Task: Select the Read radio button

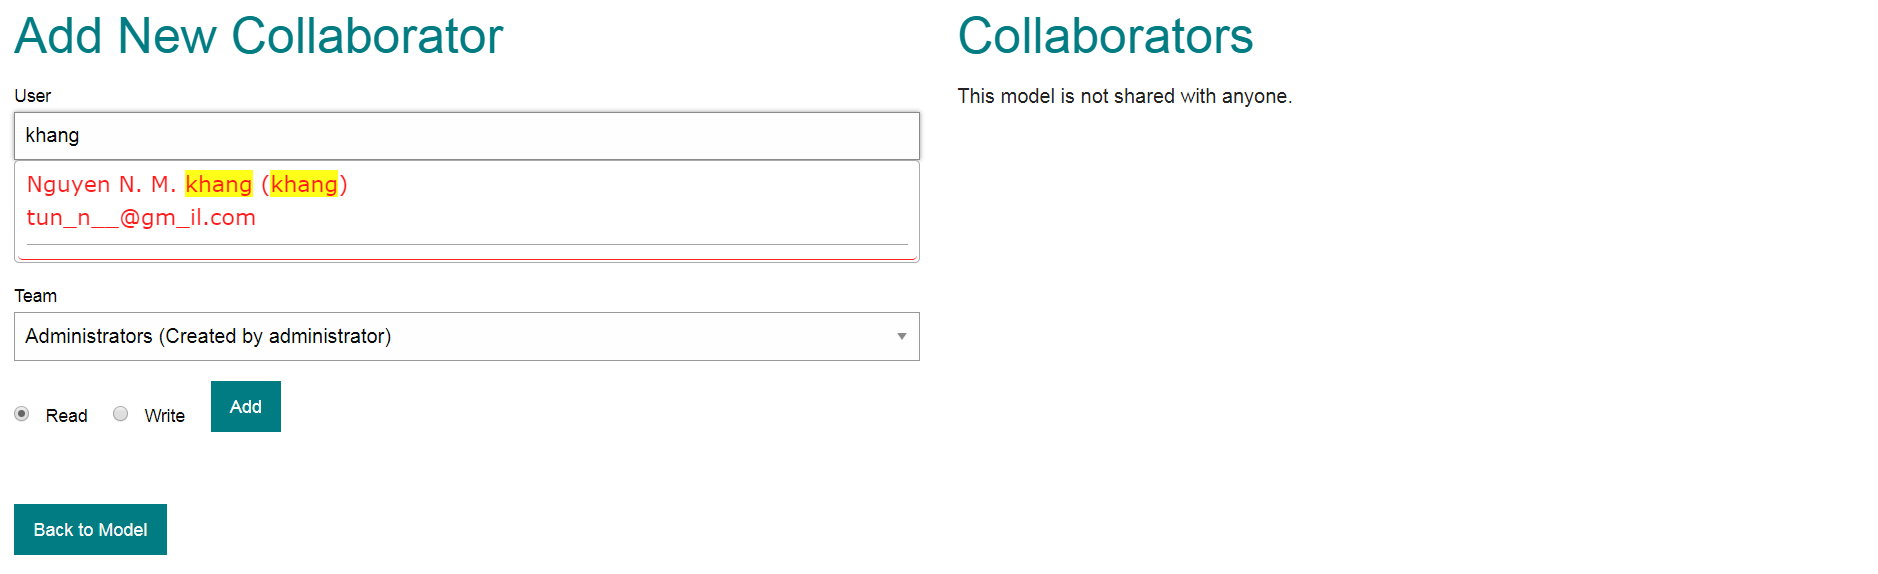Action: (x=22, y=414)
